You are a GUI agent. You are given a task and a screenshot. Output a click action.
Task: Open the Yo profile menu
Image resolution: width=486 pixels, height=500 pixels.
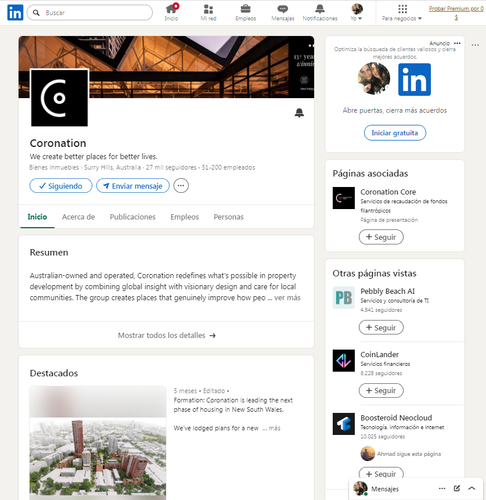(x=357, y=12)
